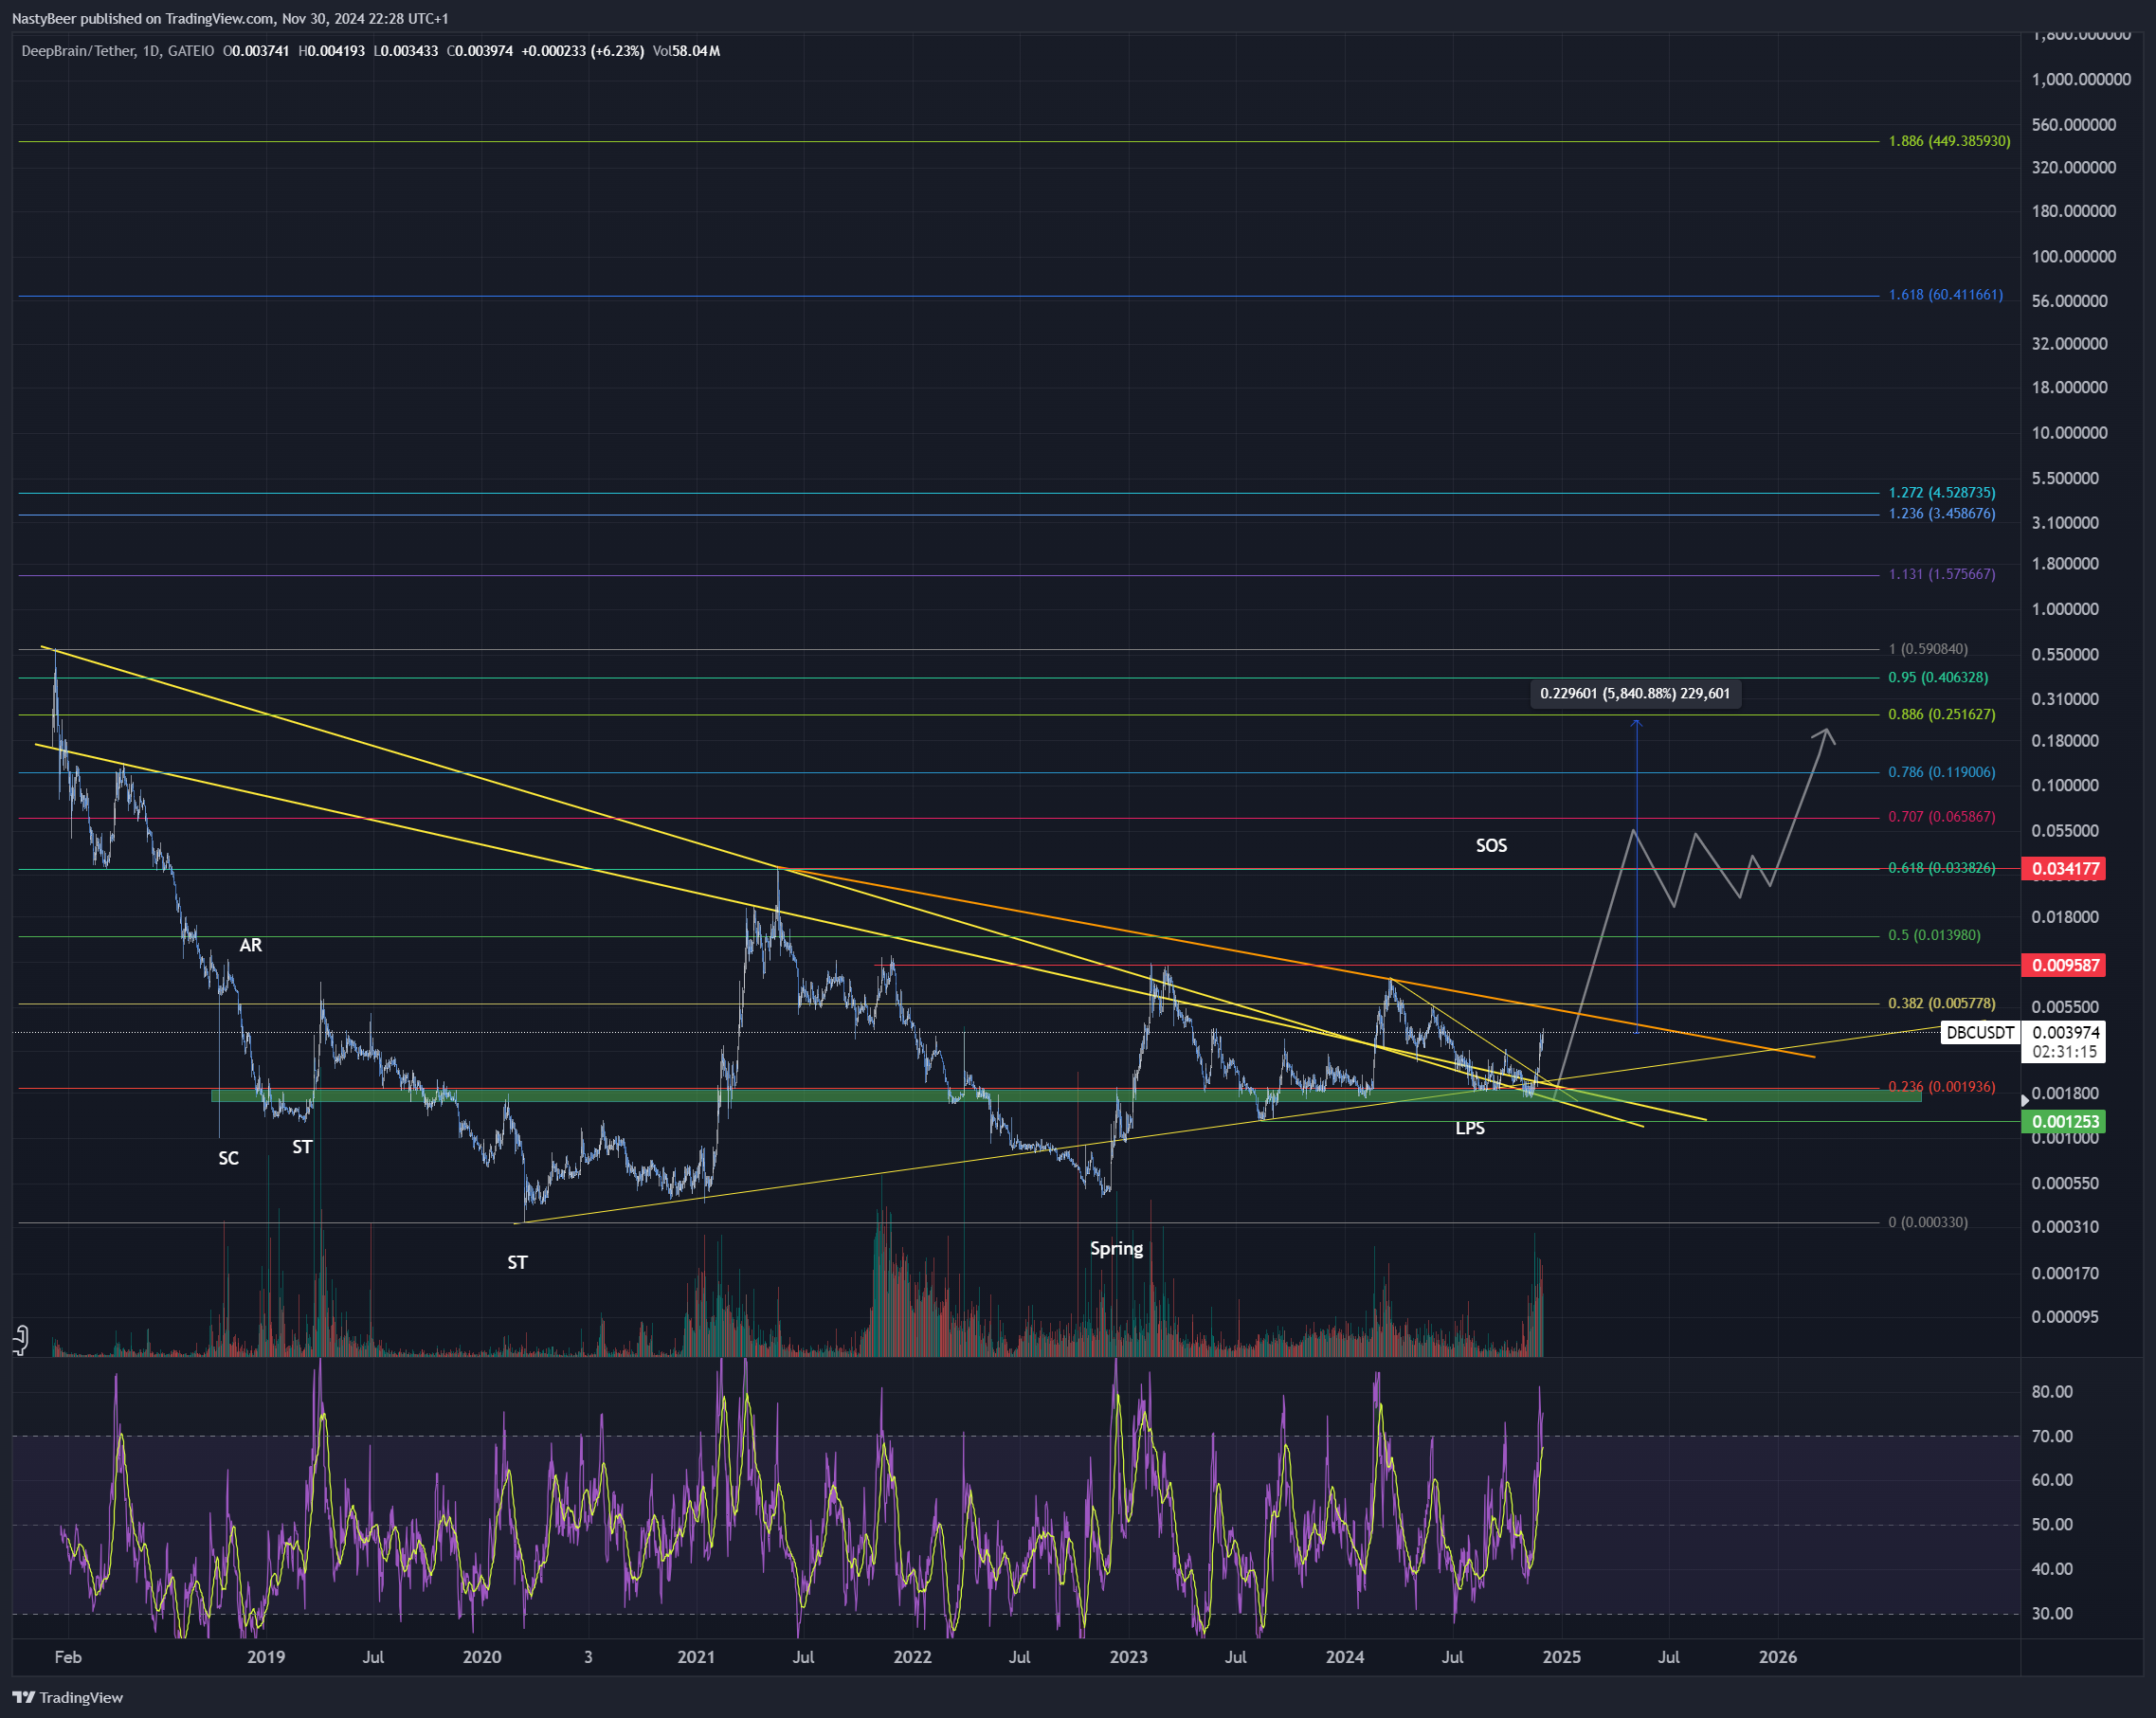Click the 2021 label on time axis

(x=696, y=1657)
